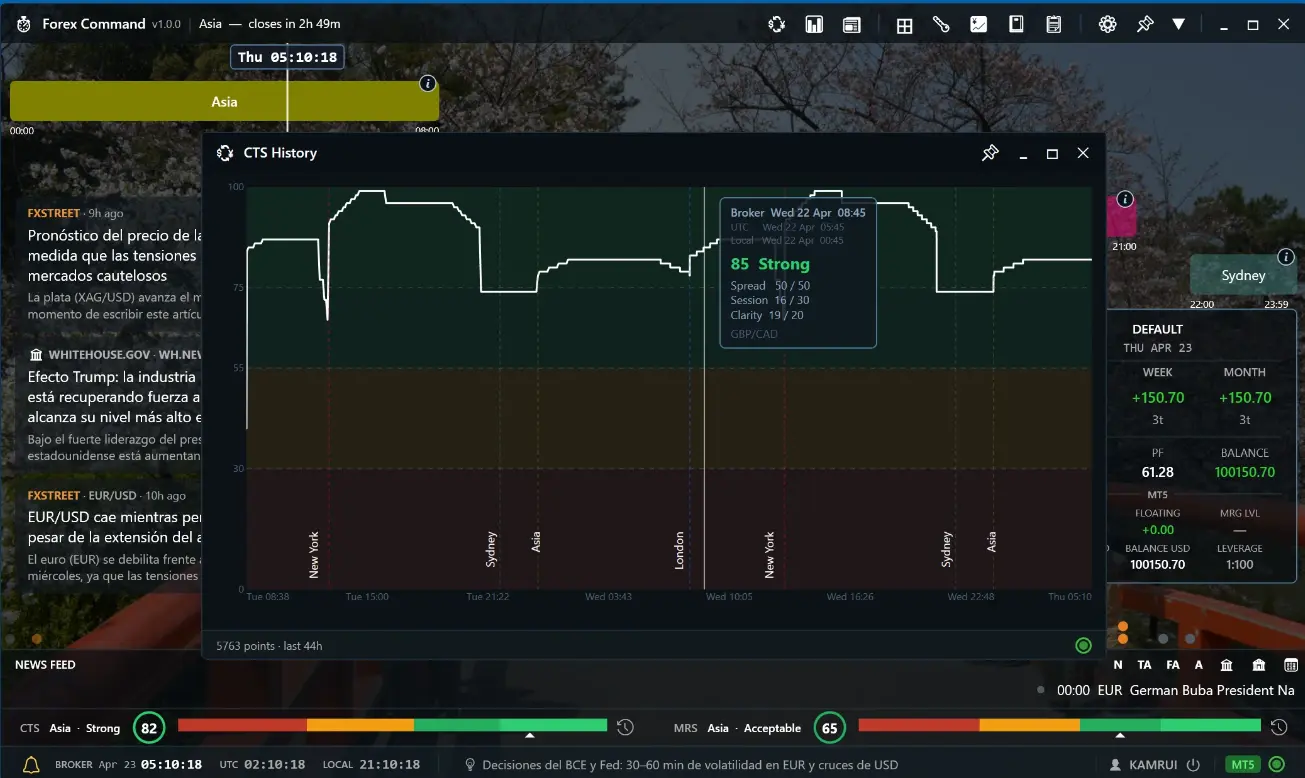Click the MT5 connection badge
1305x778 pixels.
pyautogui.click(x=1243, y=765)
